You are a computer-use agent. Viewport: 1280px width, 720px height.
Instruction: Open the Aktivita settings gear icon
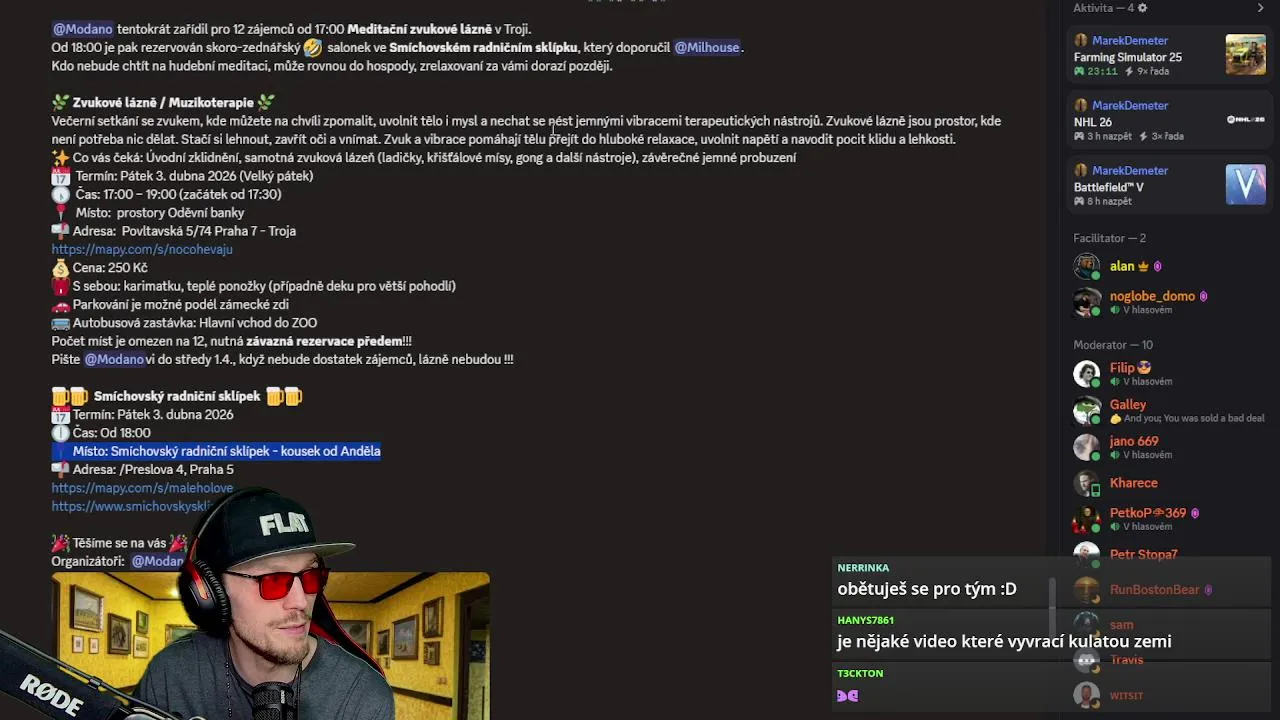point(1143,8)
